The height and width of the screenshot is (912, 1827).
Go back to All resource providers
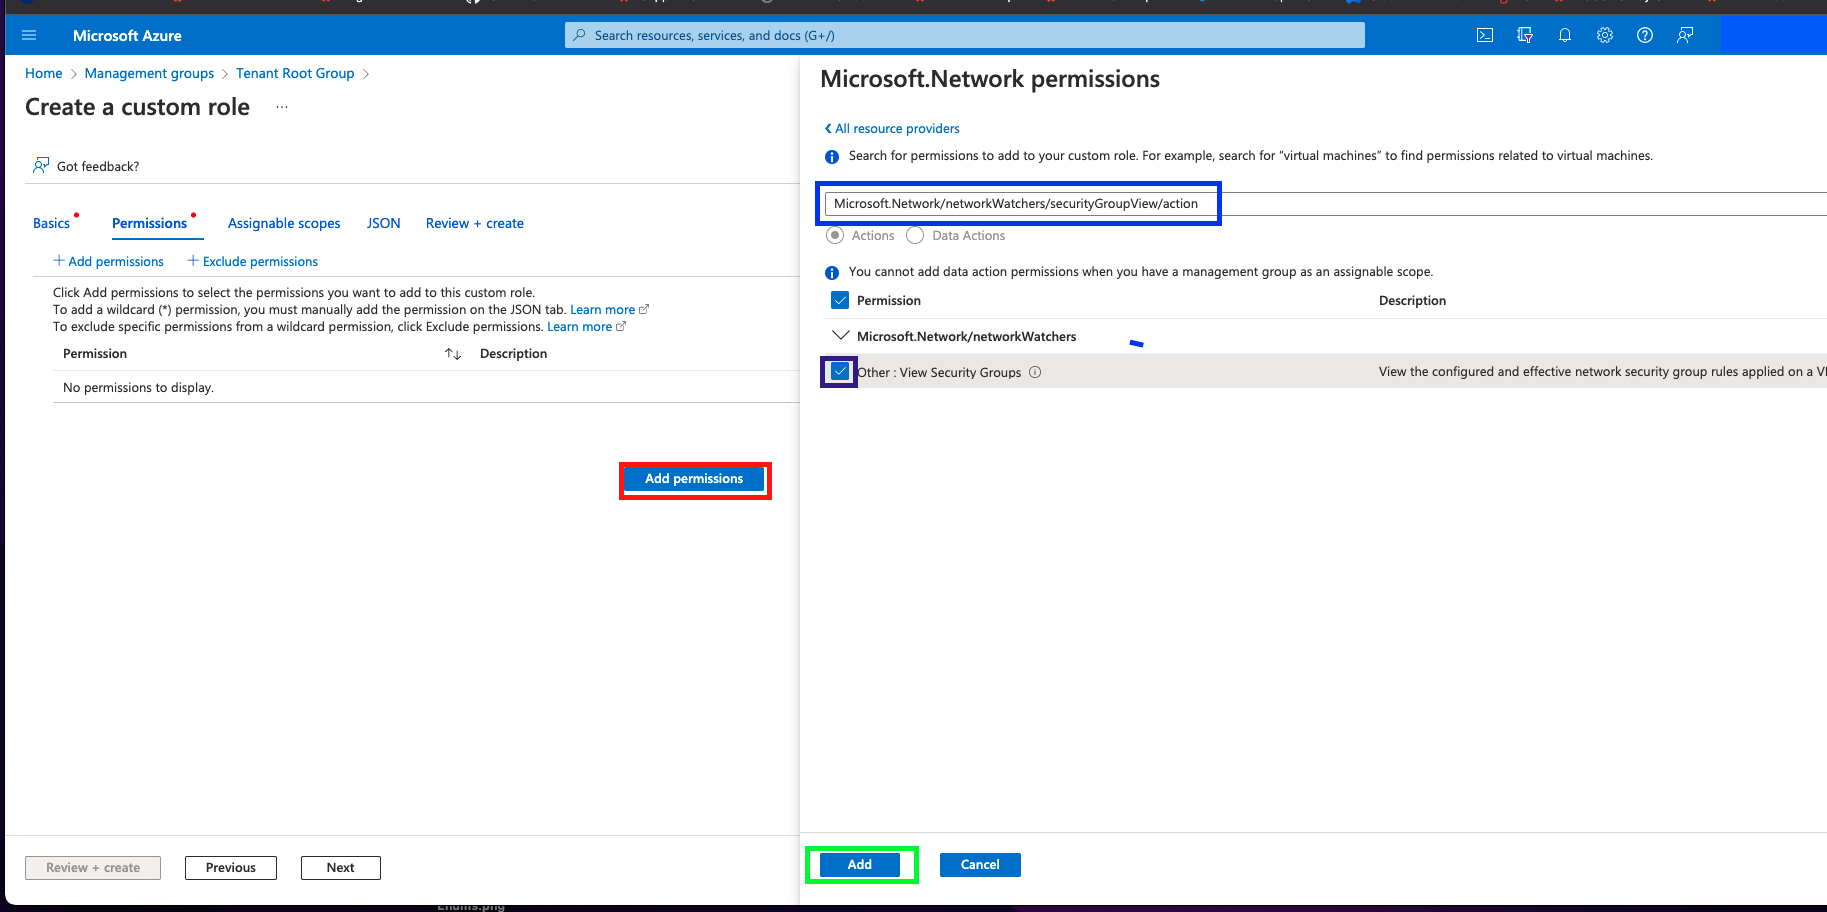tap(892, 128)
